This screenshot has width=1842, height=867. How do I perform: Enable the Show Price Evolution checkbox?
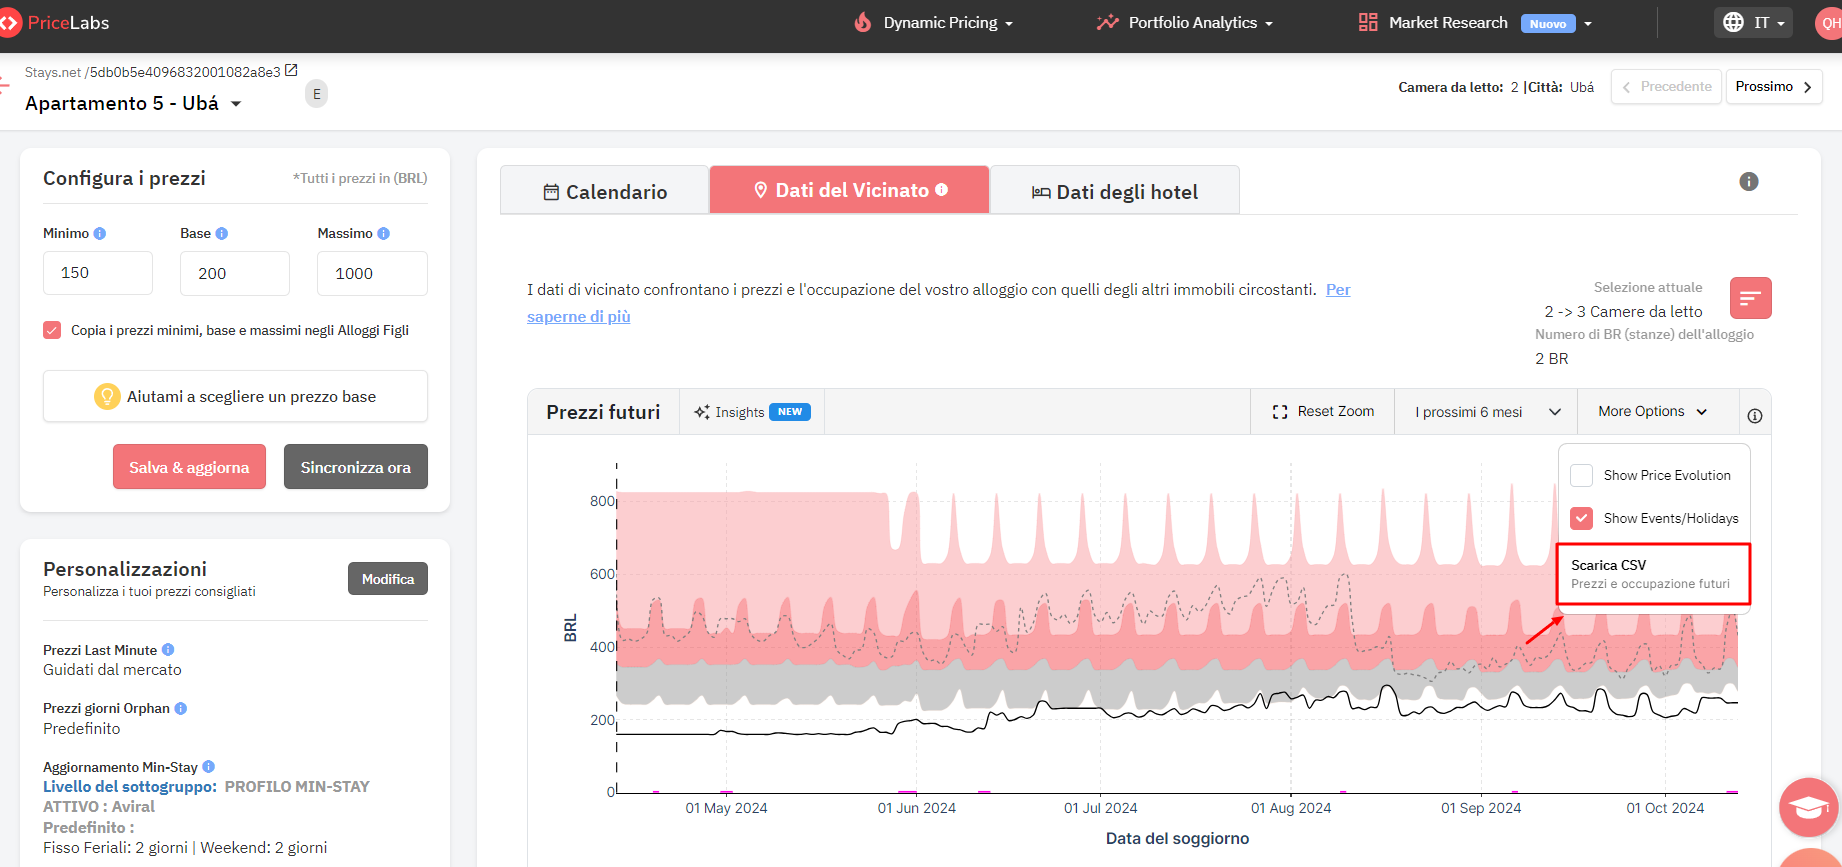point(1581,475)
